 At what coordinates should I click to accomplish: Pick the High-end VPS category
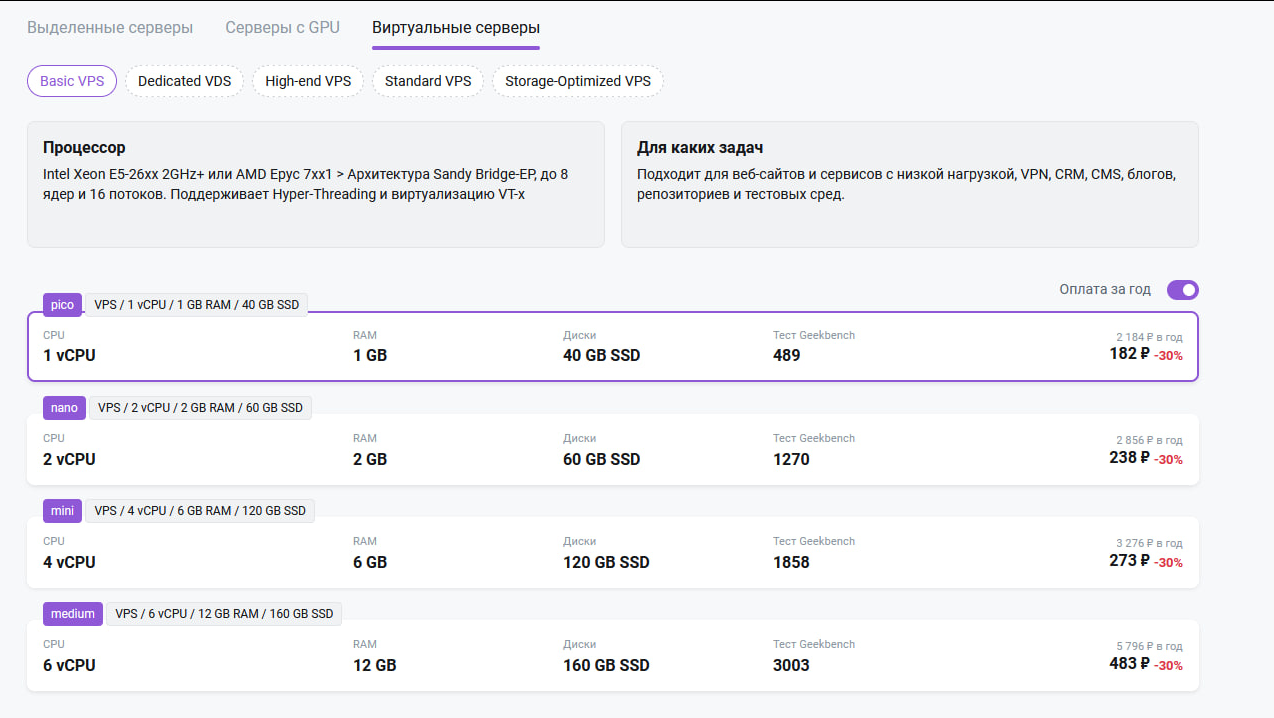(x=308, y=81)
